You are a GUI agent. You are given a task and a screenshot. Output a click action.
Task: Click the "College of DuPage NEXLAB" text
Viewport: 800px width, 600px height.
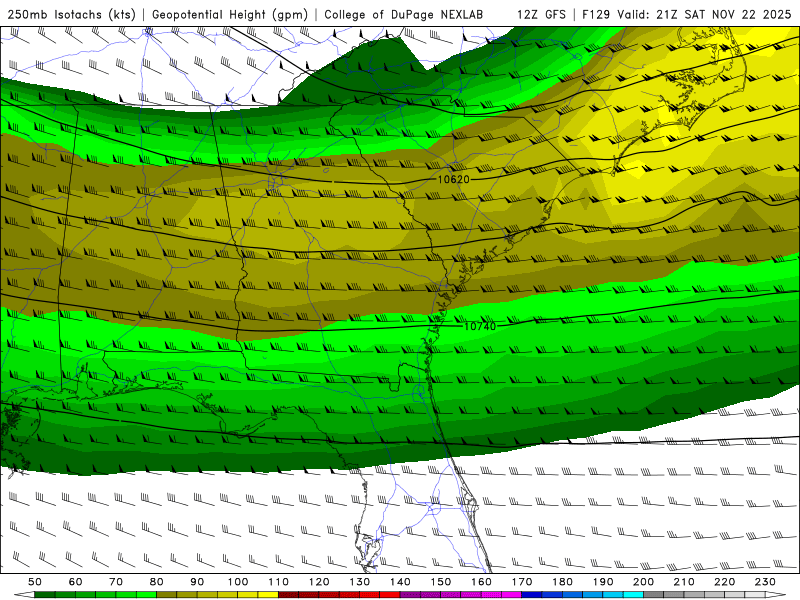tap(404, 15)
